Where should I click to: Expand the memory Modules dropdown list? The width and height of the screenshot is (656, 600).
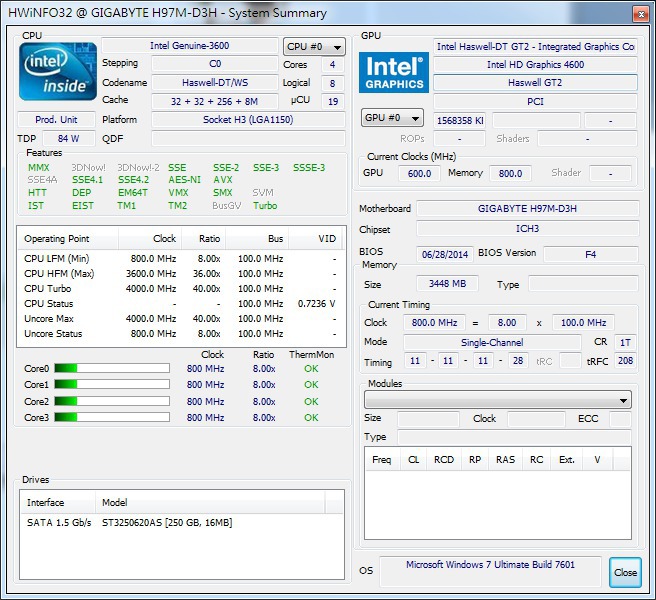(497, 400)
